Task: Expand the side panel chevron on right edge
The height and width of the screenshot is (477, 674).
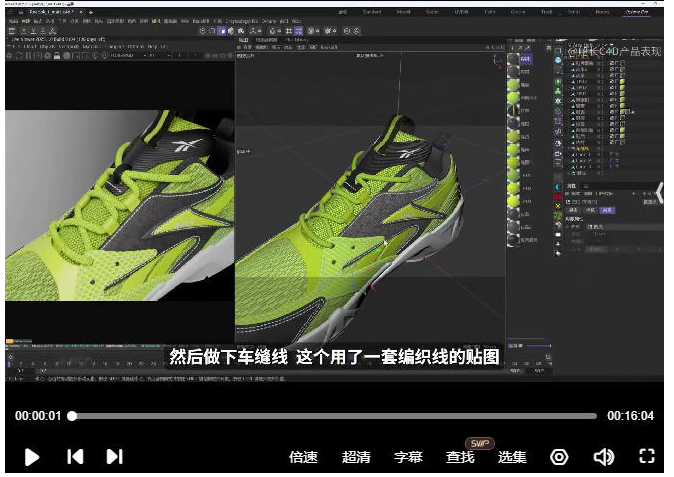Action: point(660,192)
